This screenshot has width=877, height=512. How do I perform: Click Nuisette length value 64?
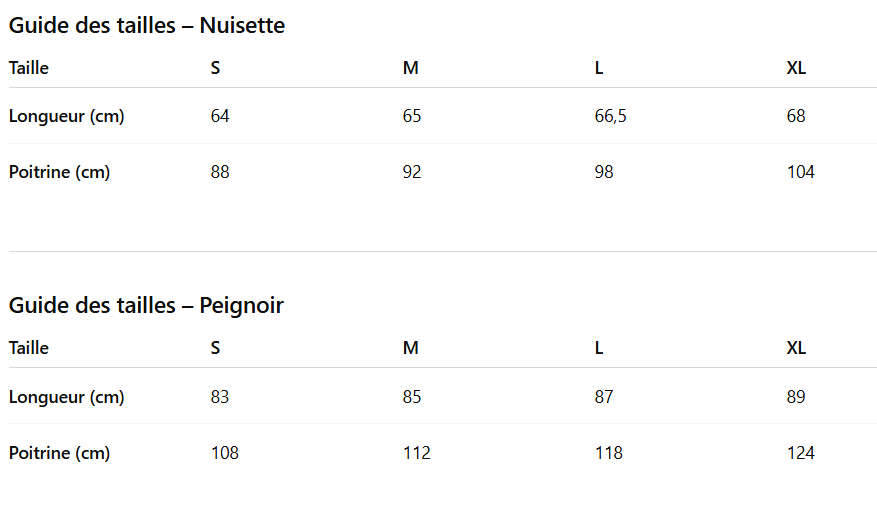220,116
